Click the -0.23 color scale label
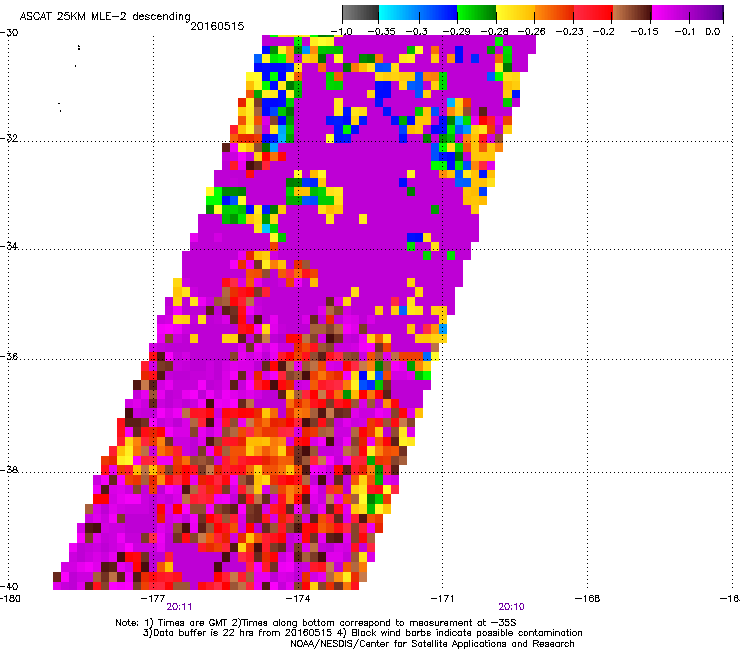Screen dimensions: 740x650 point(569,32)
